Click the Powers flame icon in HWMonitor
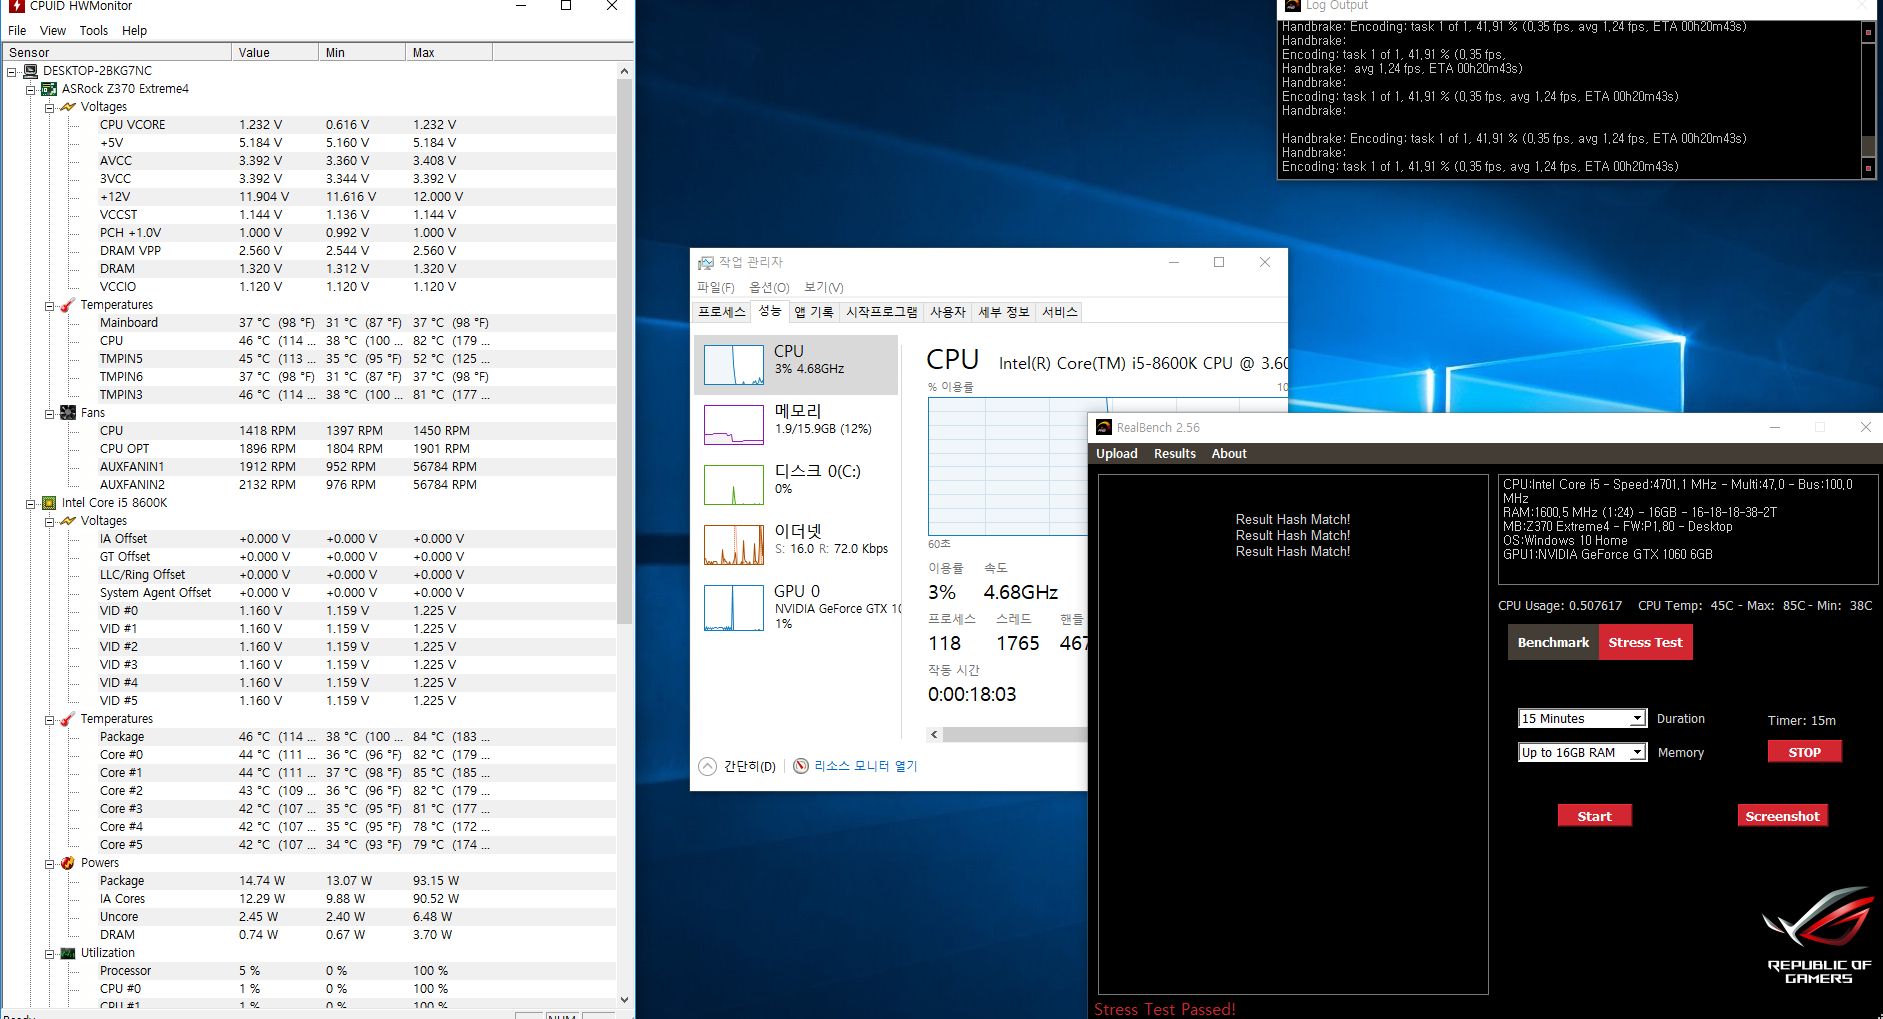1883x1019 pixels. [x=68, y=863]
